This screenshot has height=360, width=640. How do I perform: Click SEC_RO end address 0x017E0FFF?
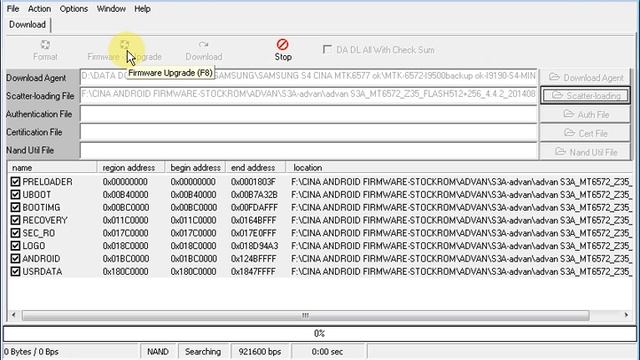(x=253, y=233)
